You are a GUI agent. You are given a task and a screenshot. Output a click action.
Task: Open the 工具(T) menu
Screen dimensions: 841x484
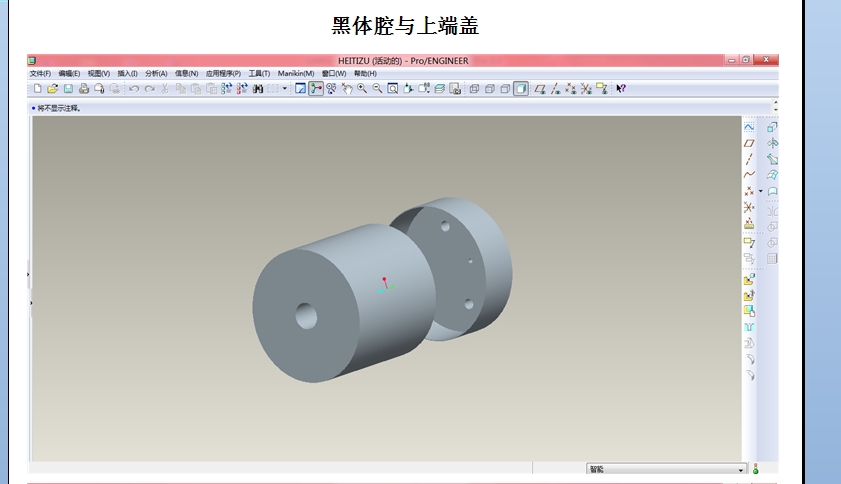259,74
